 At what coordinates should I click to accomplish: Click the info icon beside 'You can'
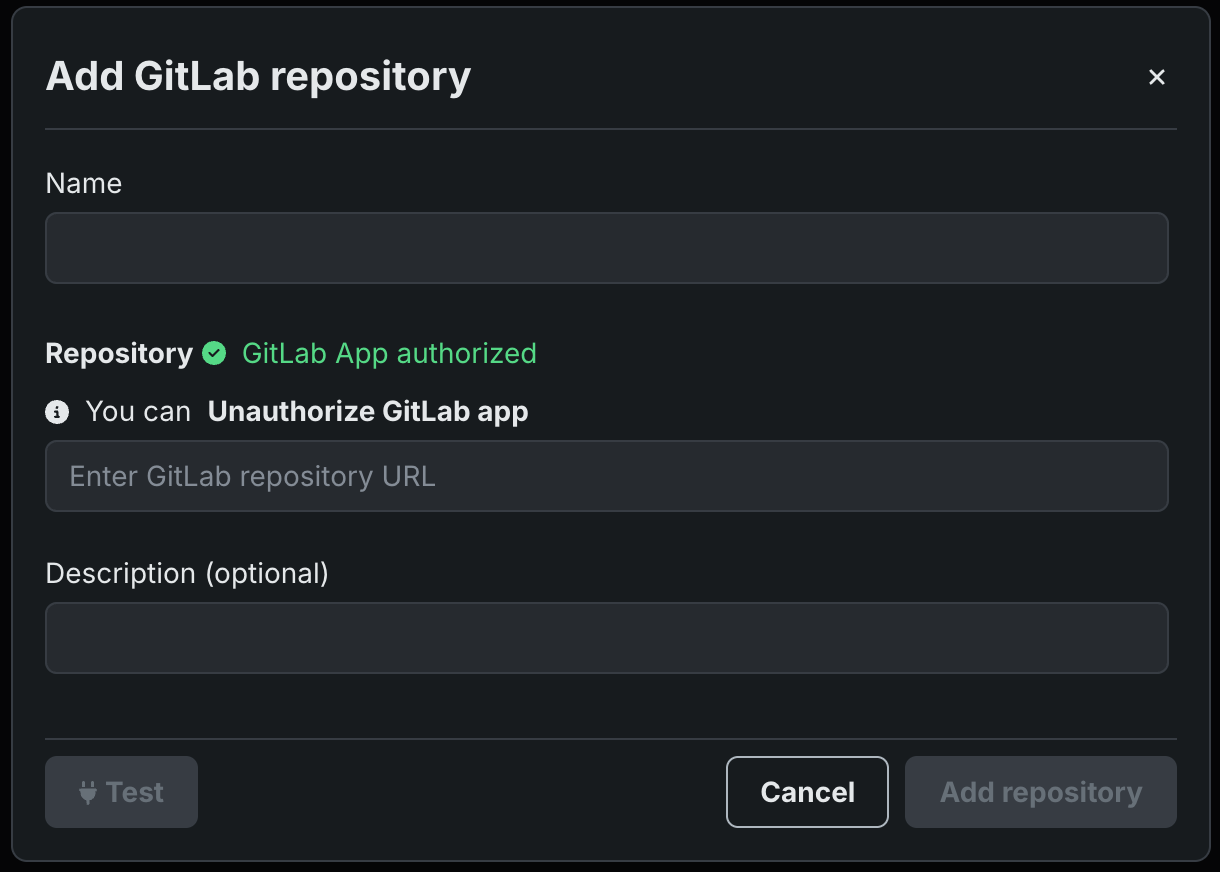click(x=58, y=411)
